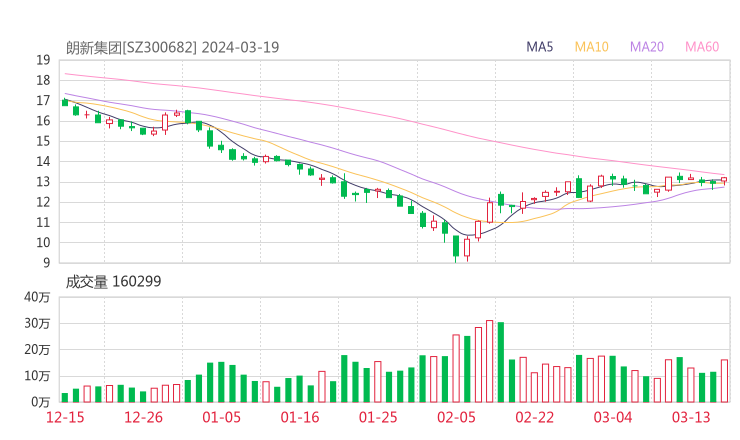Click the final red volume bar on the right
This screenshot has width=740, height=440.
coord(724,381)
